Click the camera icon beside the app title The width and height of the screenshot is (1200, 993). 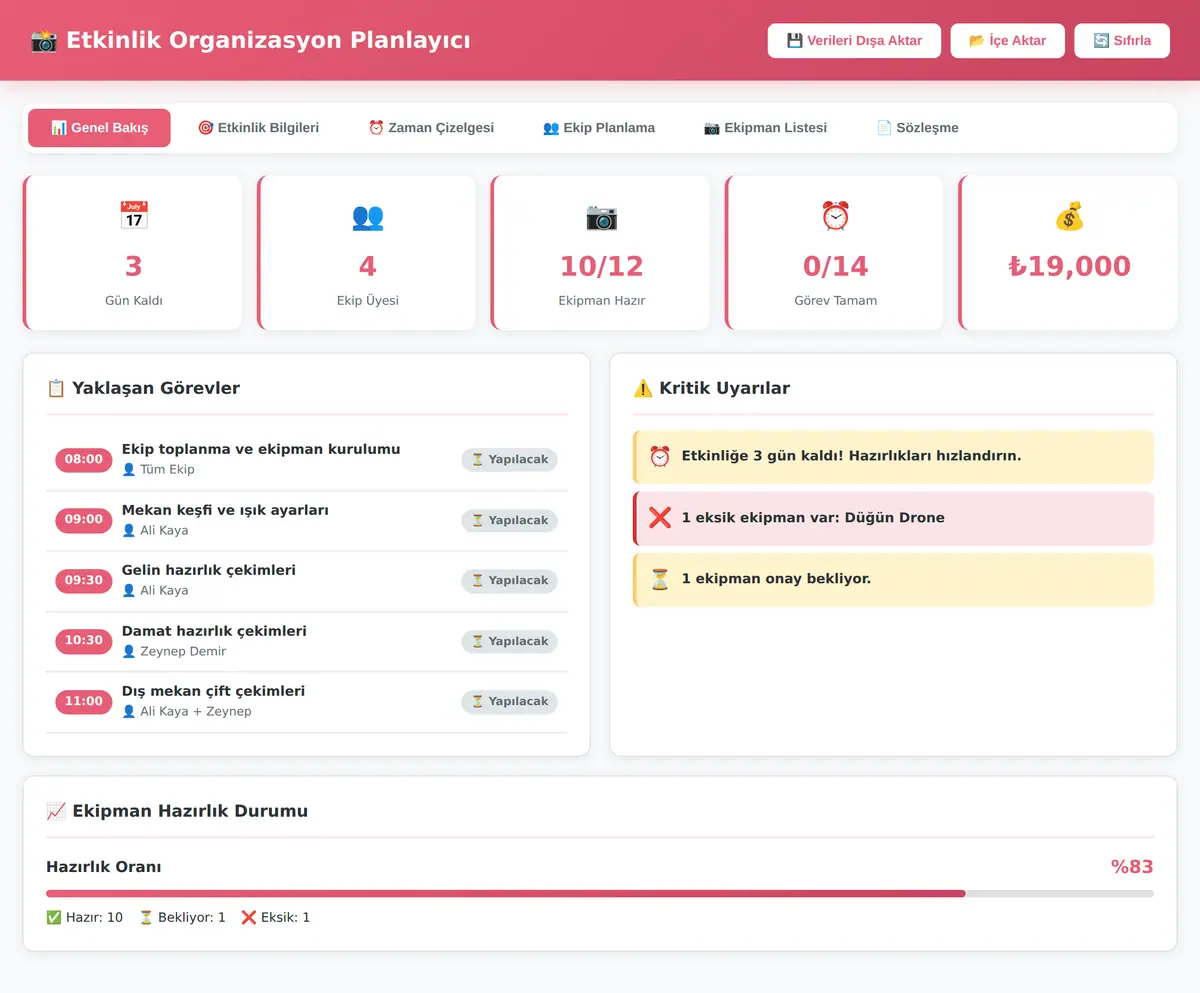[x=44, y=41]
